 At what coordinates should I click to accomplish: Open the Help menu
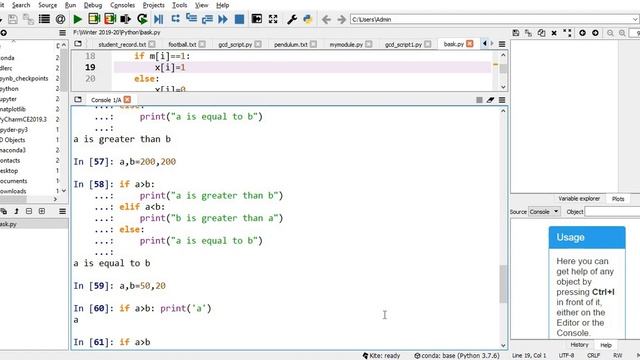click(222, 5)
